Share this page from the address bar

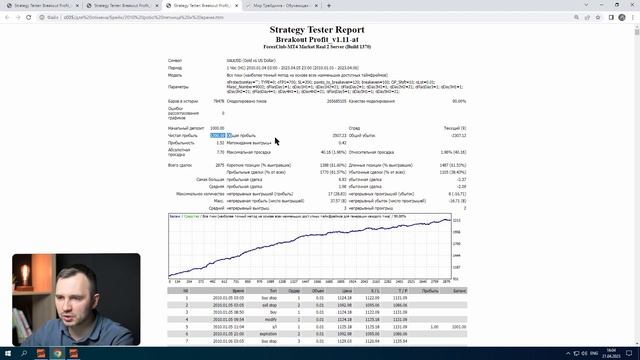click(x=587, y=18)
